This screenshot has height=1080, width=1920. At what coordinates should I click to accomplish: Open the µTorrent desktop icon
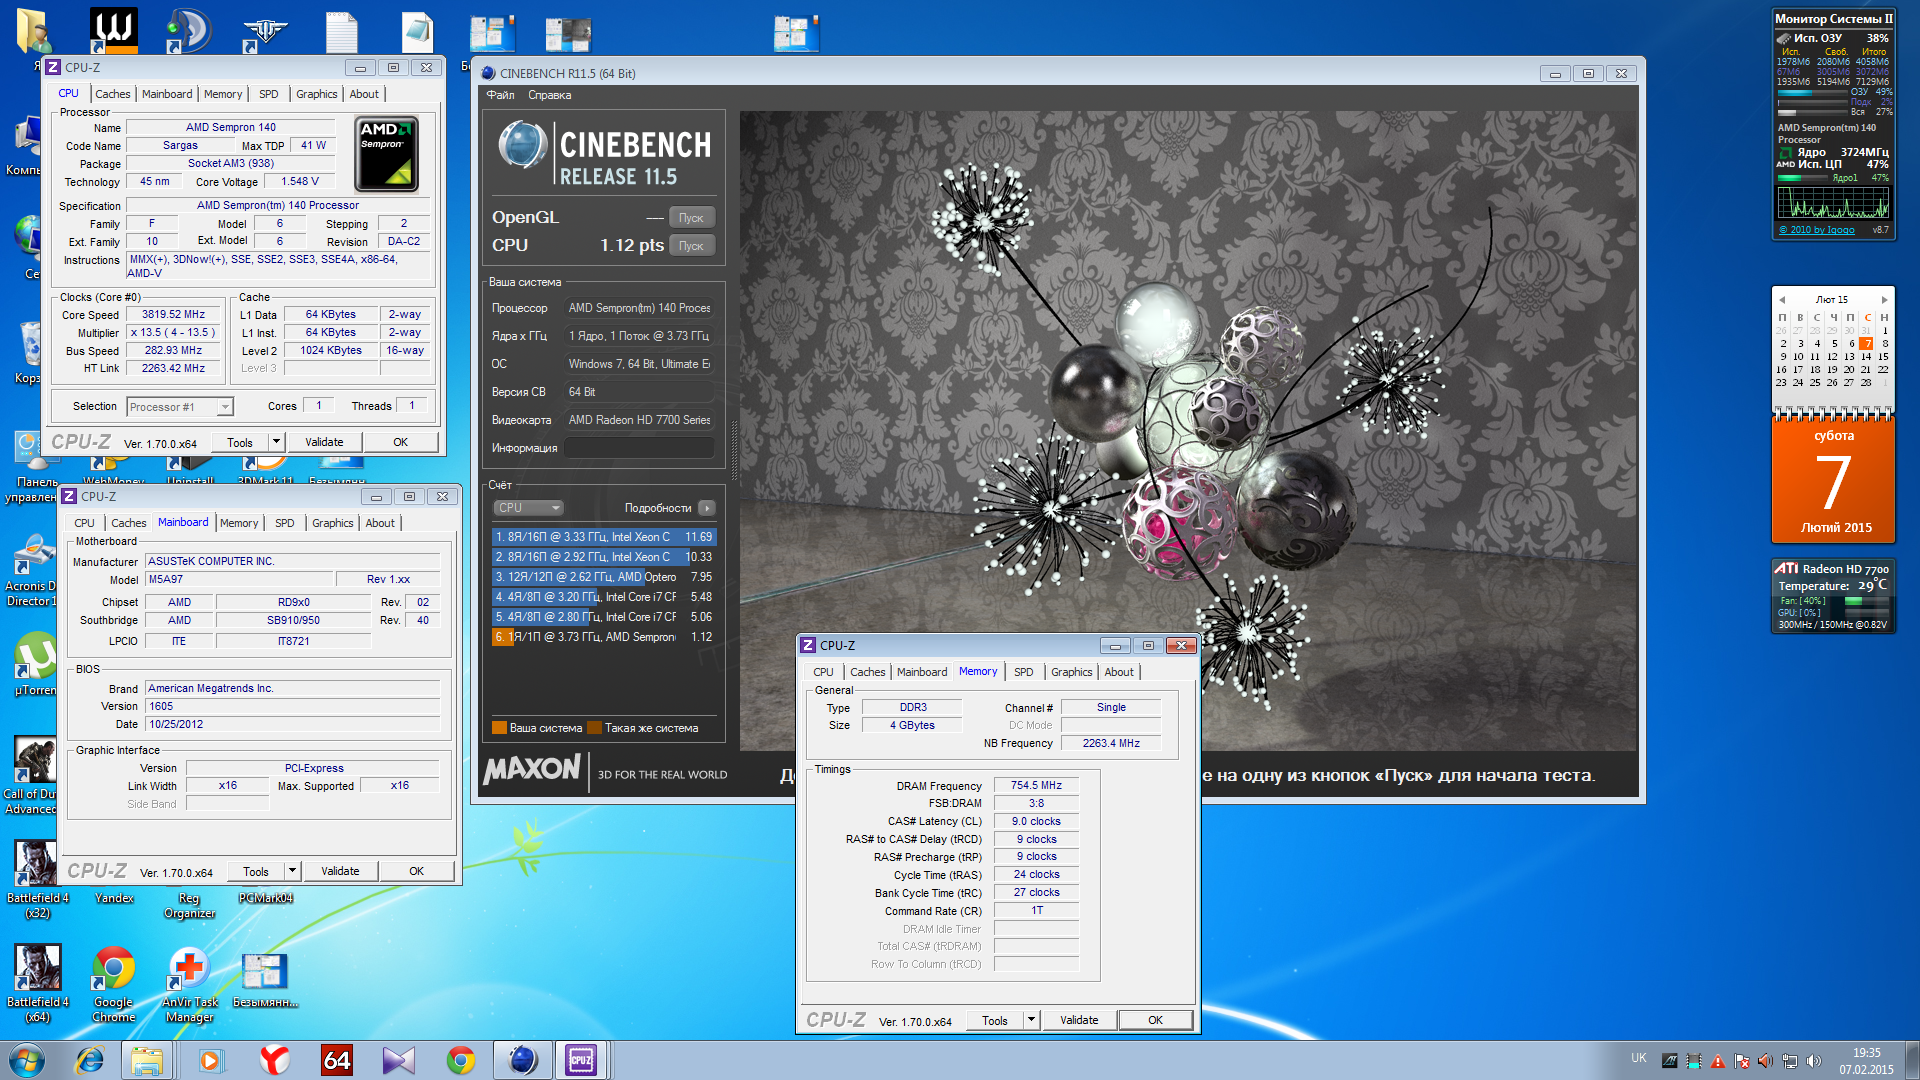click(x=37, y=664)
